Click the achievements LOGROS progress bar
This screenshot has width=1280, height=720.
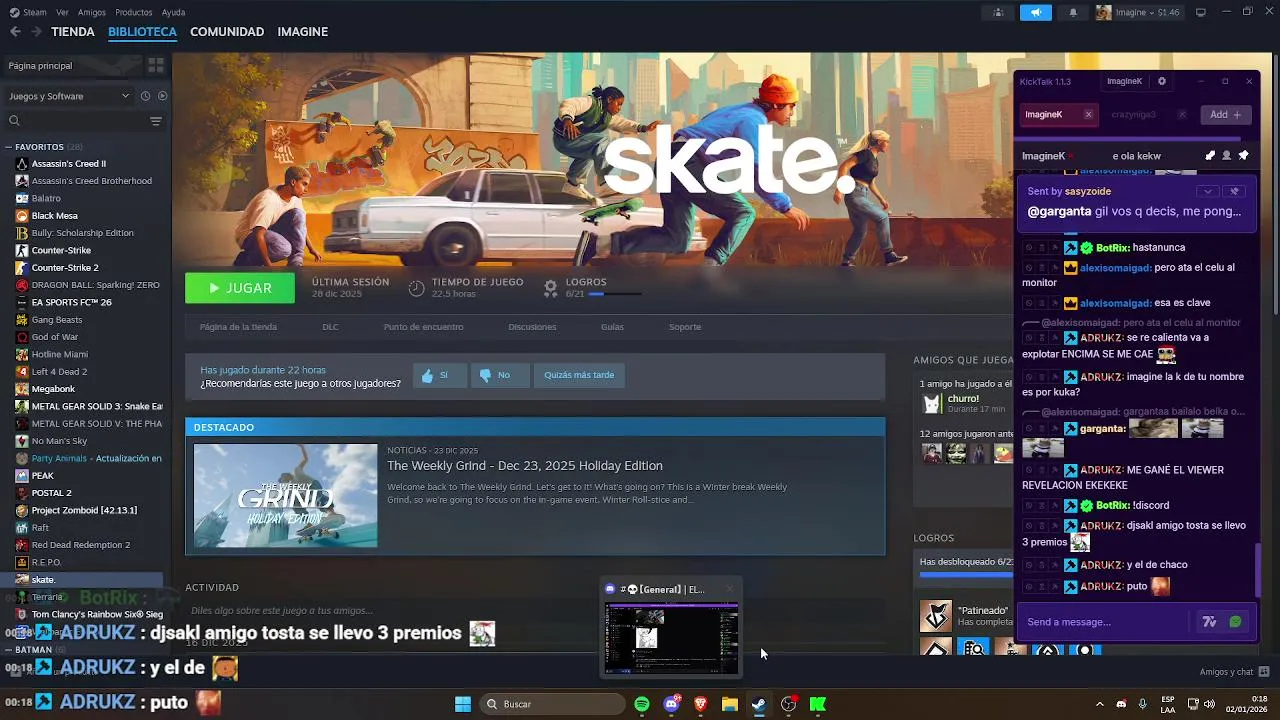pos(615,294)
